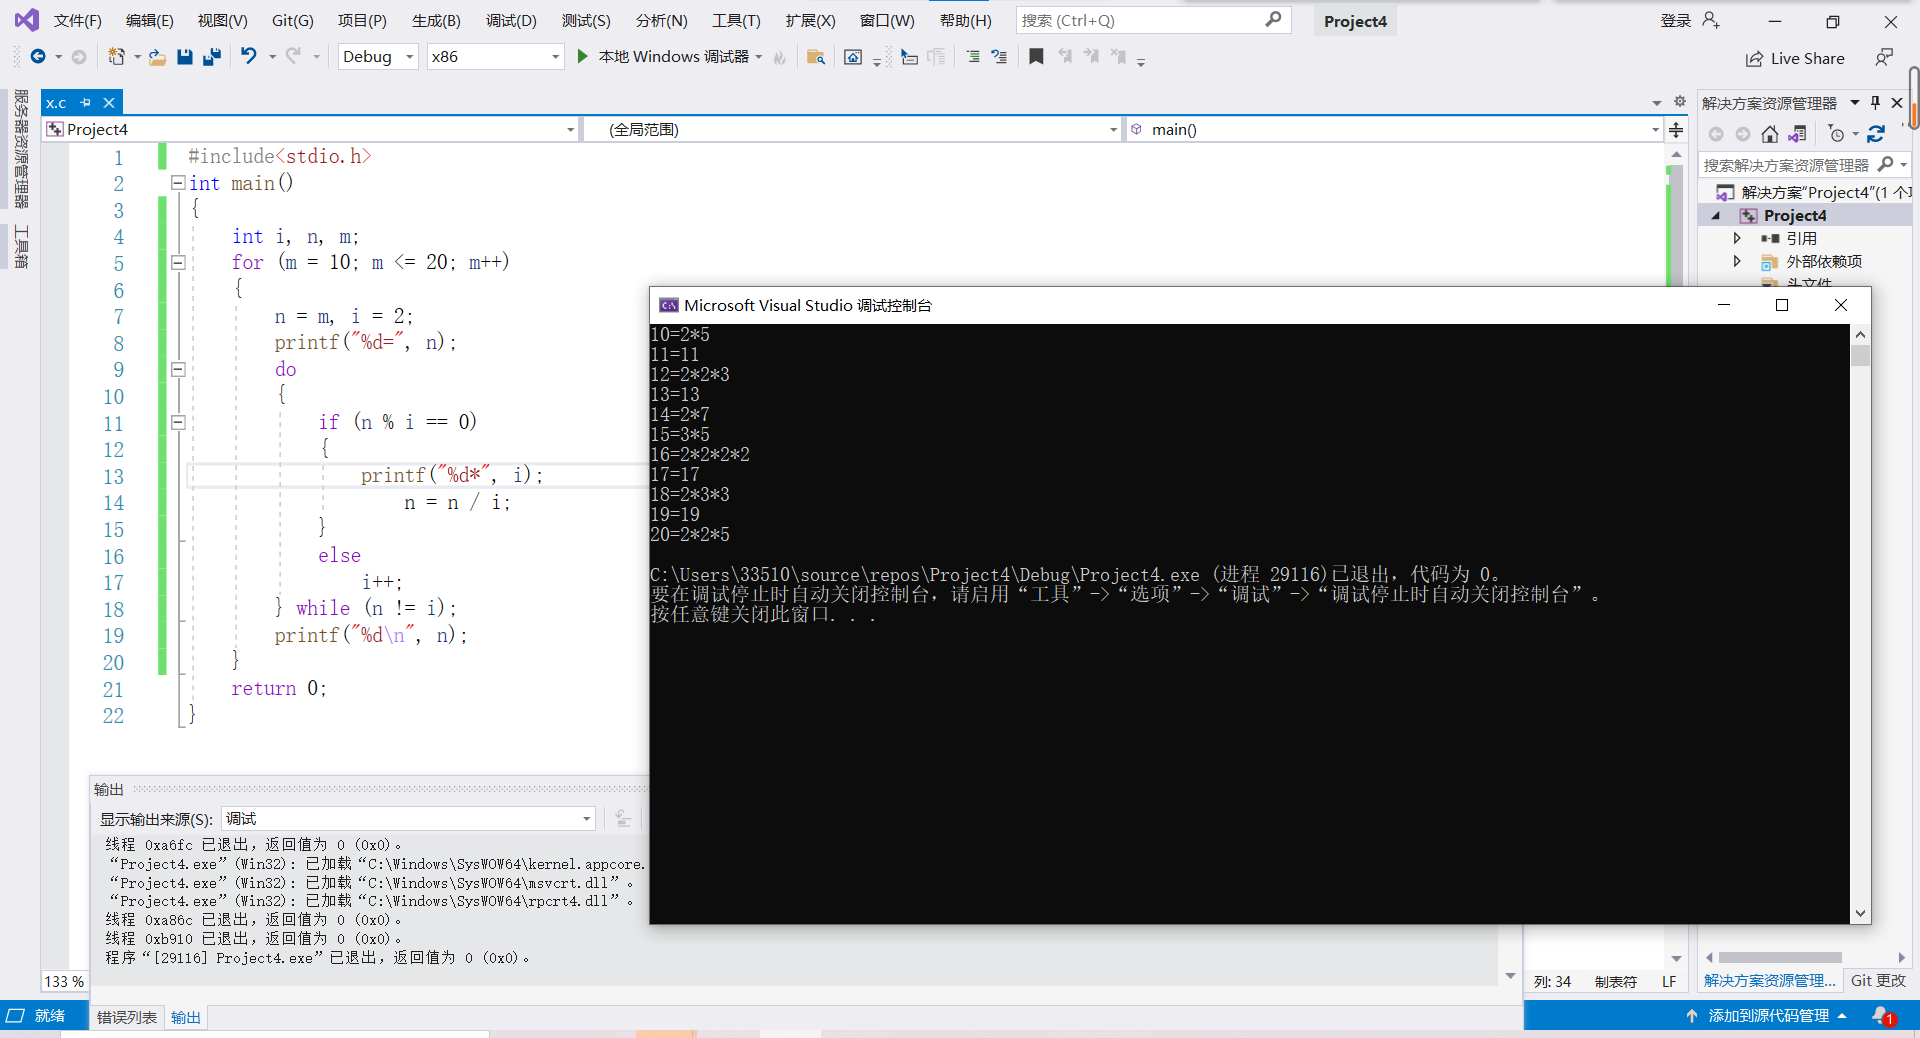Switch to the 输出 tab at bottom

click(186, 1017)
